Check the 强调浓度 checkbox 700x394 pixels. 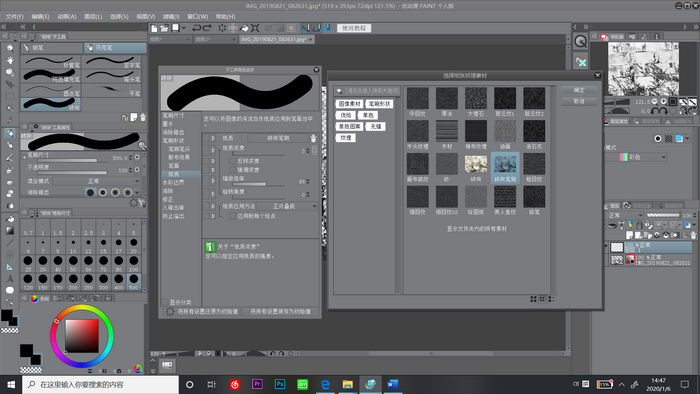pyautogui.click(x=233, y=170)
